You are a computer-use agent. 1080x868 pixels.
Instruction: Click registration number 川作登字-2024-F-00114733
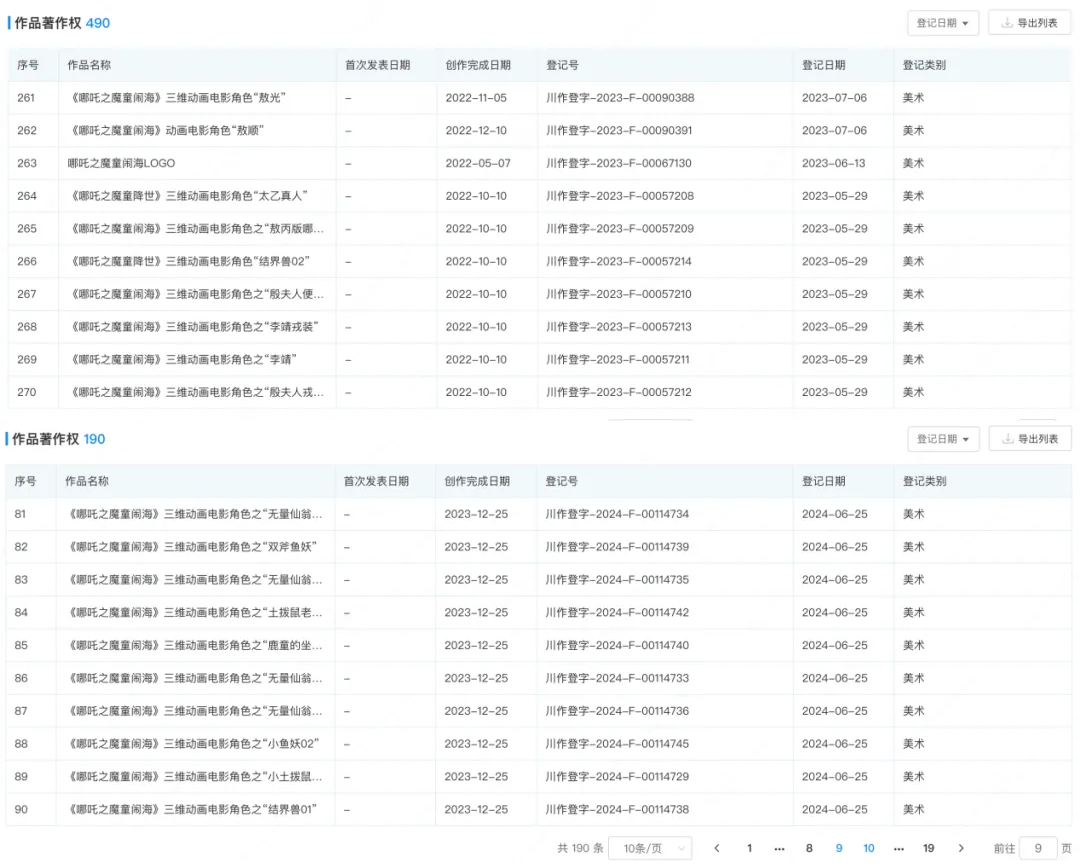(617, 678)
